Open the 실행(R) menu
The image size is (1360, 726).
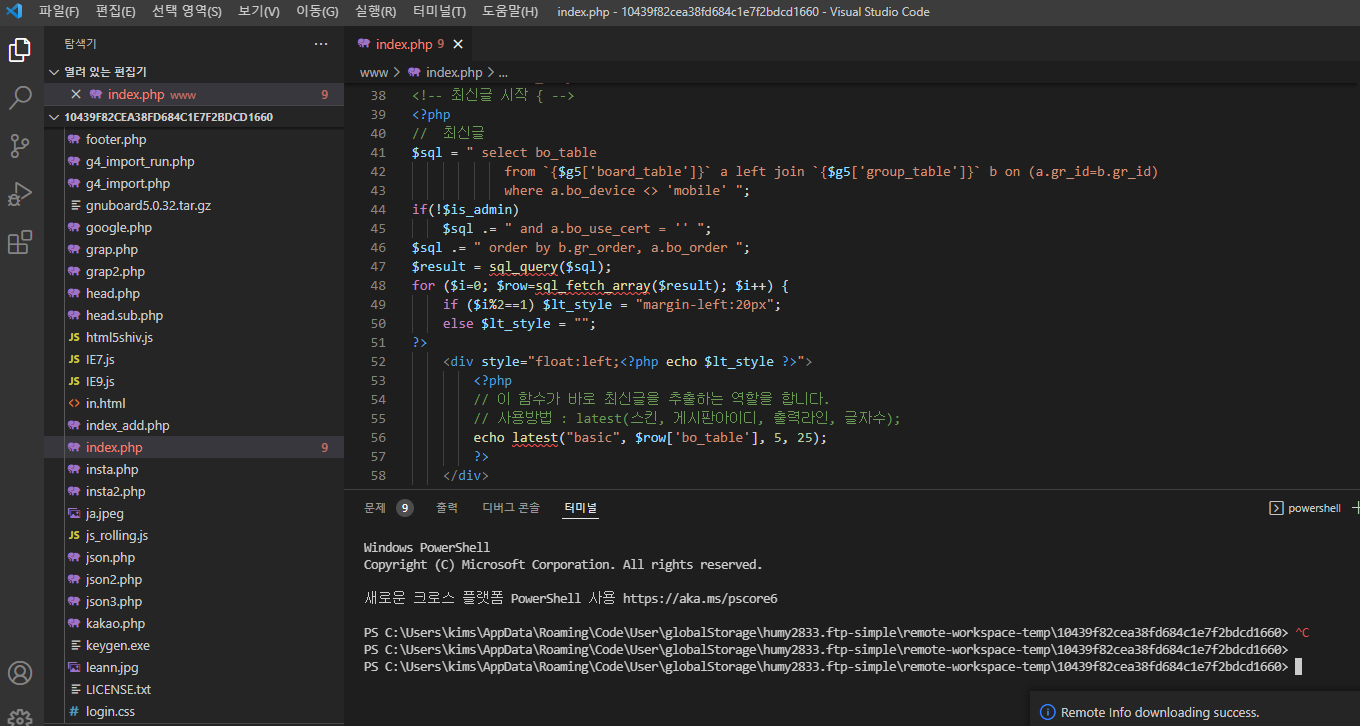375,12
